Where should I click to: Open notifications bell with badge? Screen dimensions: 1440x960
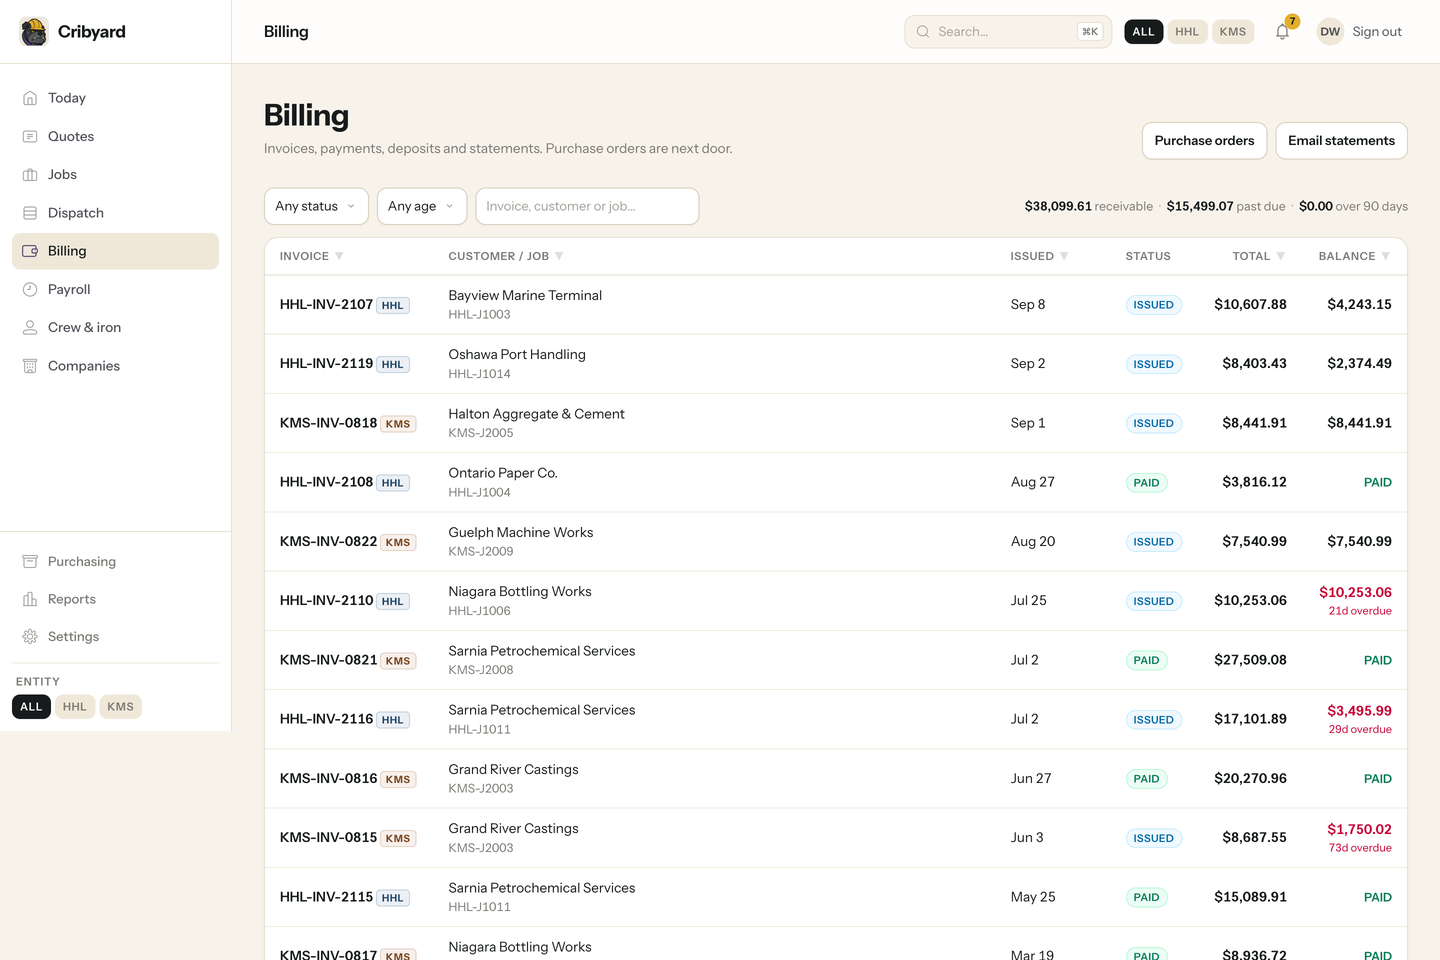click(1283, 32)
